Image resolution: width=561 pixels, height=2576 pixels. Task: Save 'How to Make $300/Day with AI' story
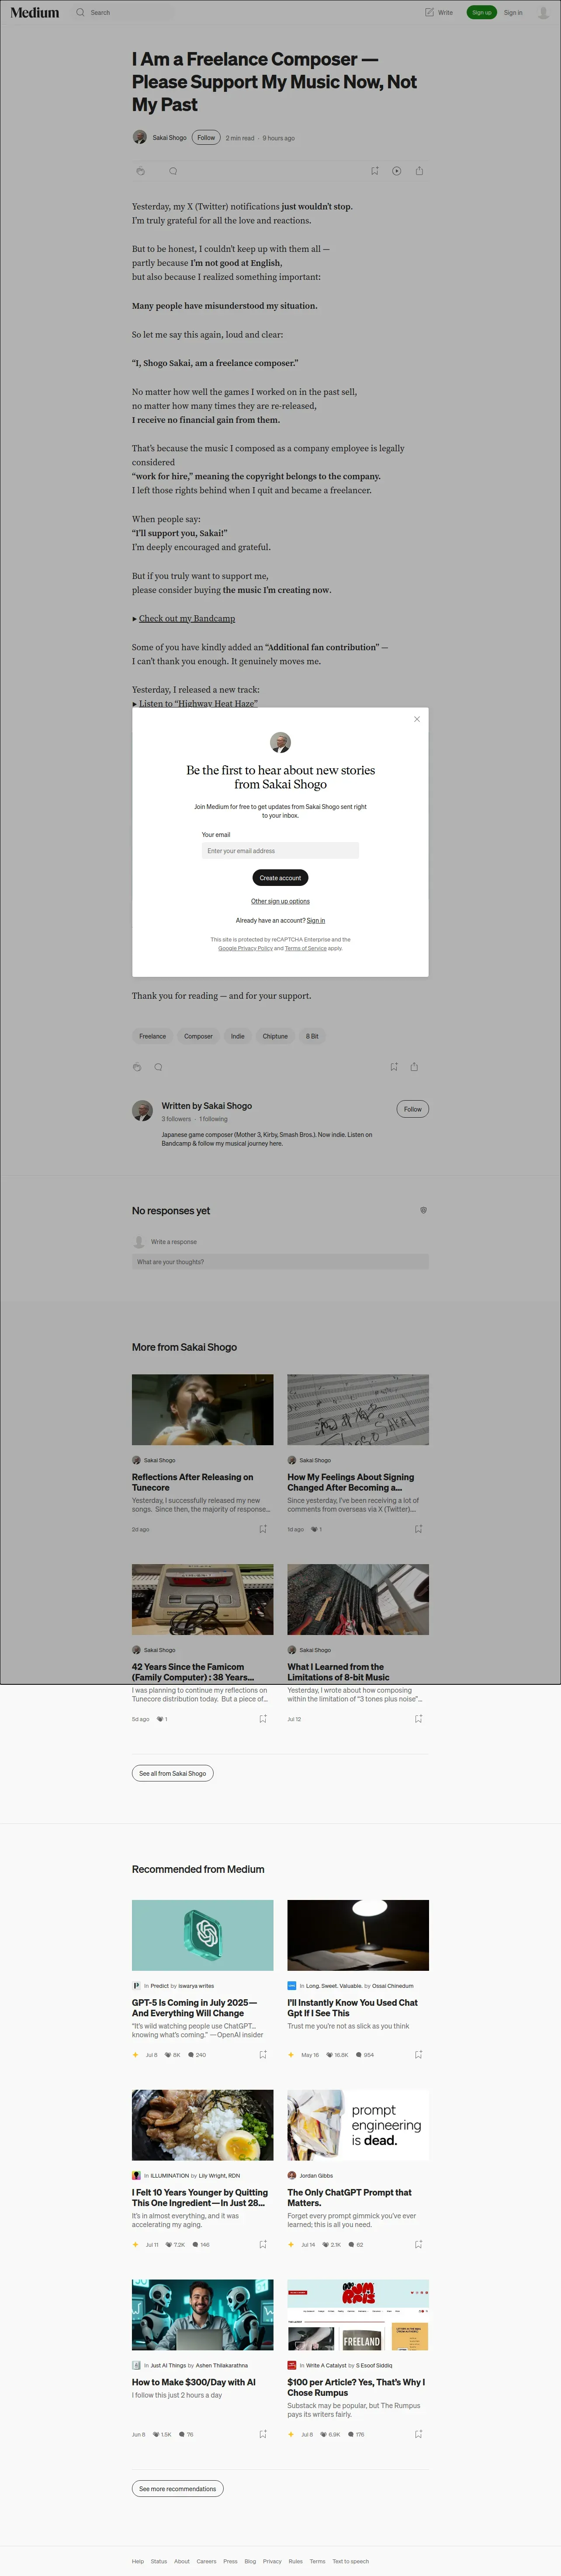(x=263, y=2434)
